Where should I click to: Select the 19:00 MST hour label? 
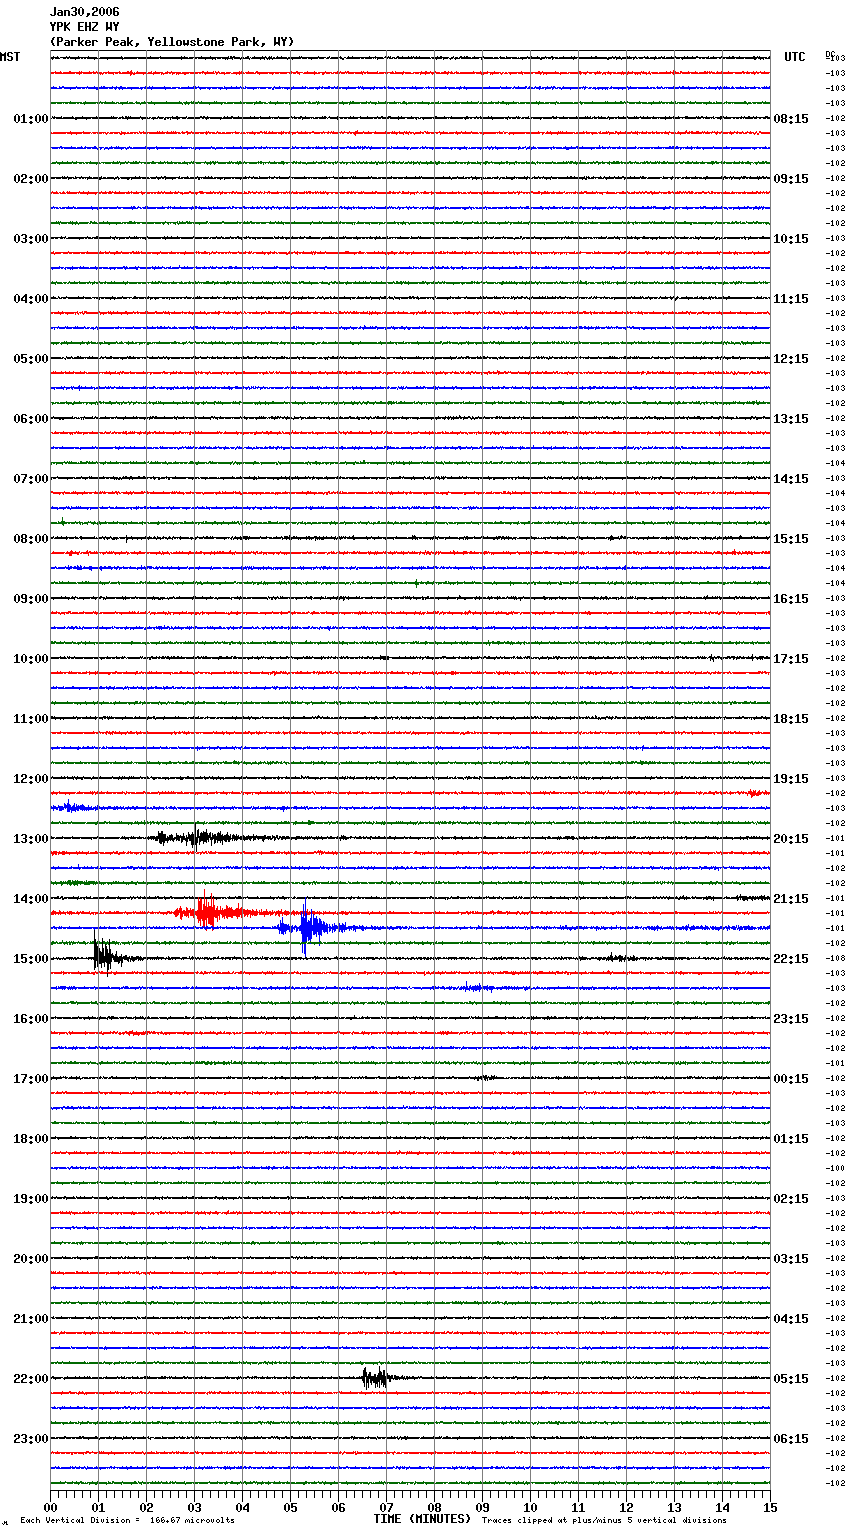pyautogui.click(x=31, y=1199)
